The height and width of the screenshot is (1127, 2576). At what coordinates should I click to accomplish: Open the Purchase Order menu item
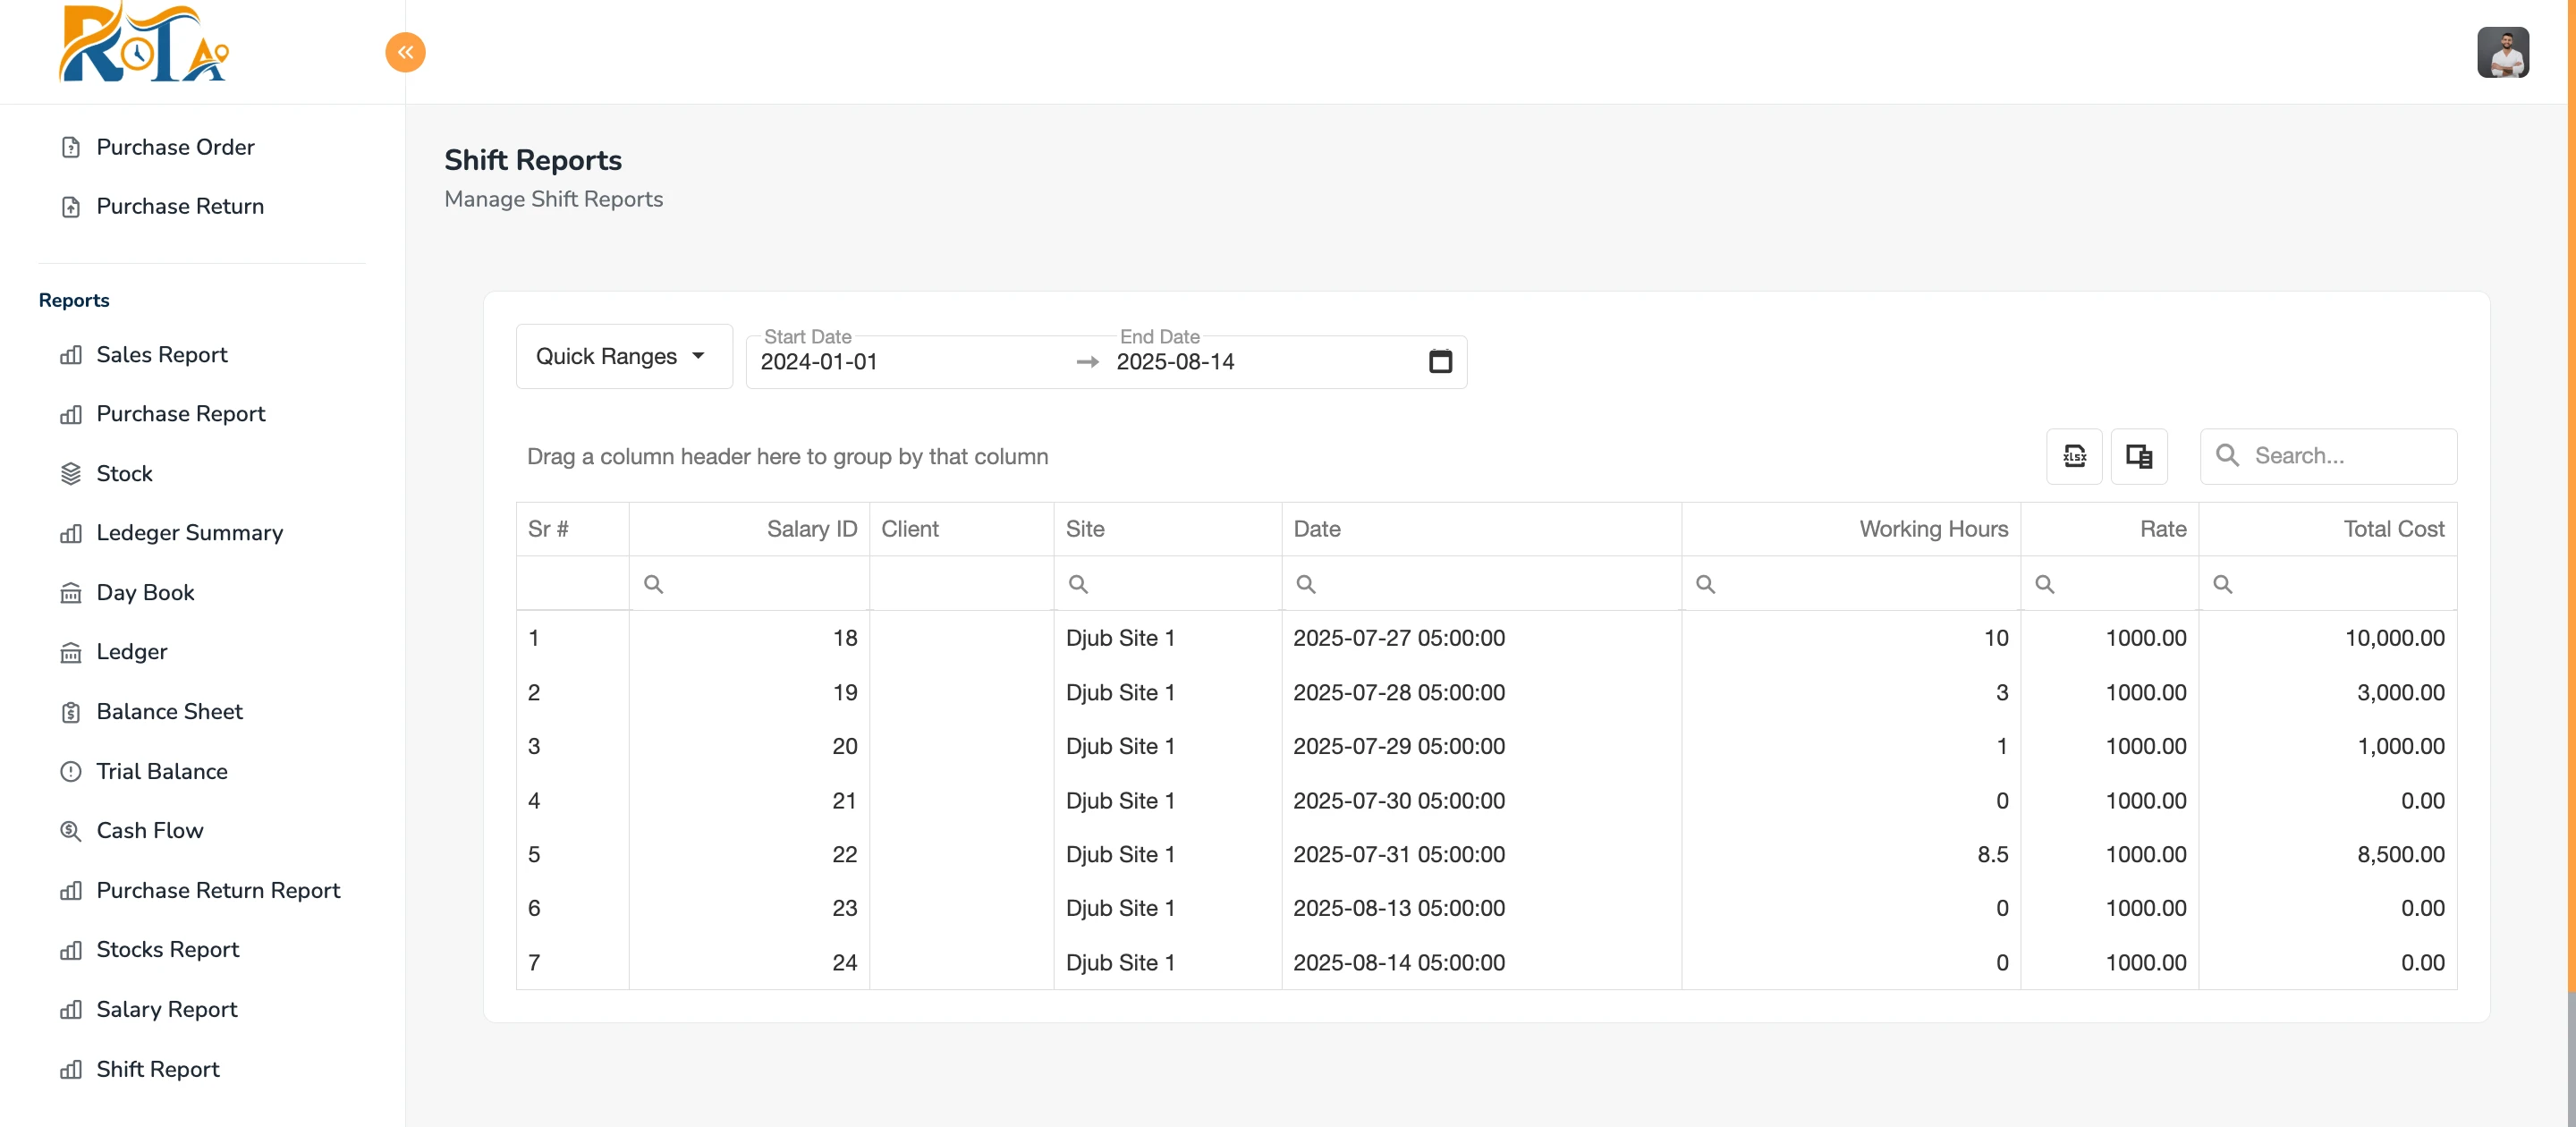[175, 147]
